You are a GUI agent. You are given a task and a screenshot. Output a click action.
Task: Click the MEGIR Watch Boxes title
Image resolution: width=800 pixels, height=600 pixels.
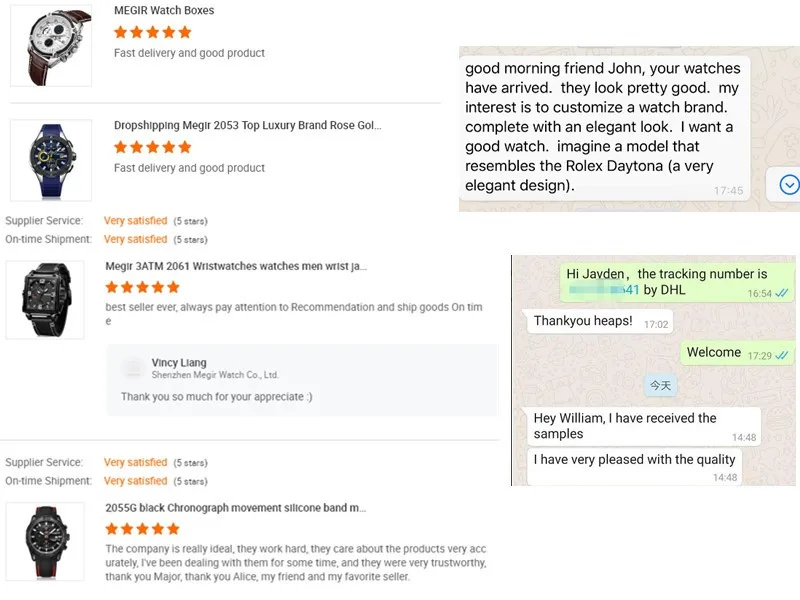pyautogui.click(x=164, y=10)
